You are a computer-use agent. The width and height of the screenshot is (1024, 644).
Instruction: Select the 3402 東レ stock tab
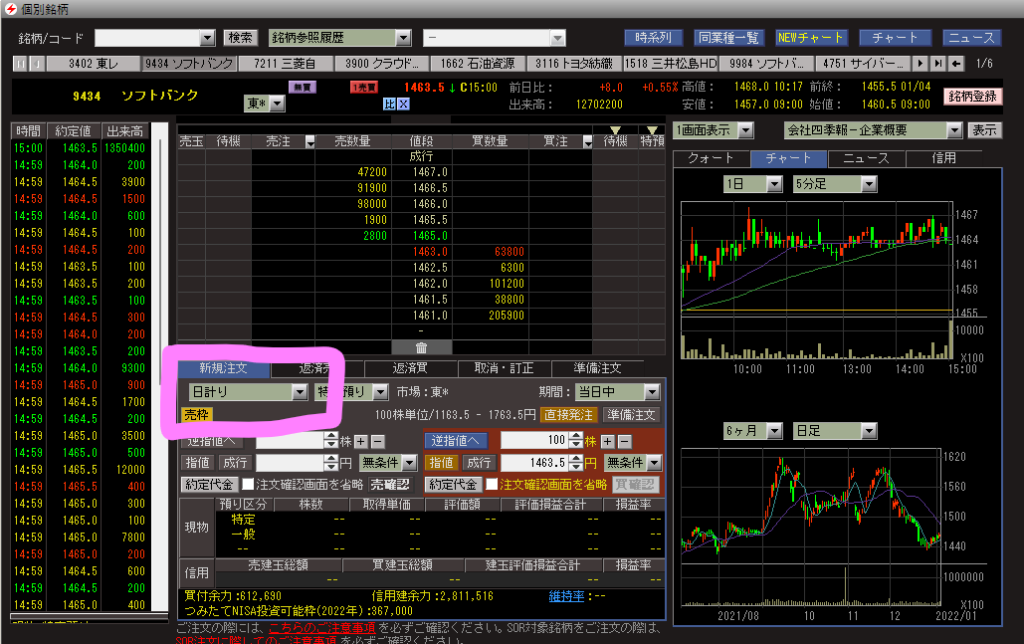[93, 63]
